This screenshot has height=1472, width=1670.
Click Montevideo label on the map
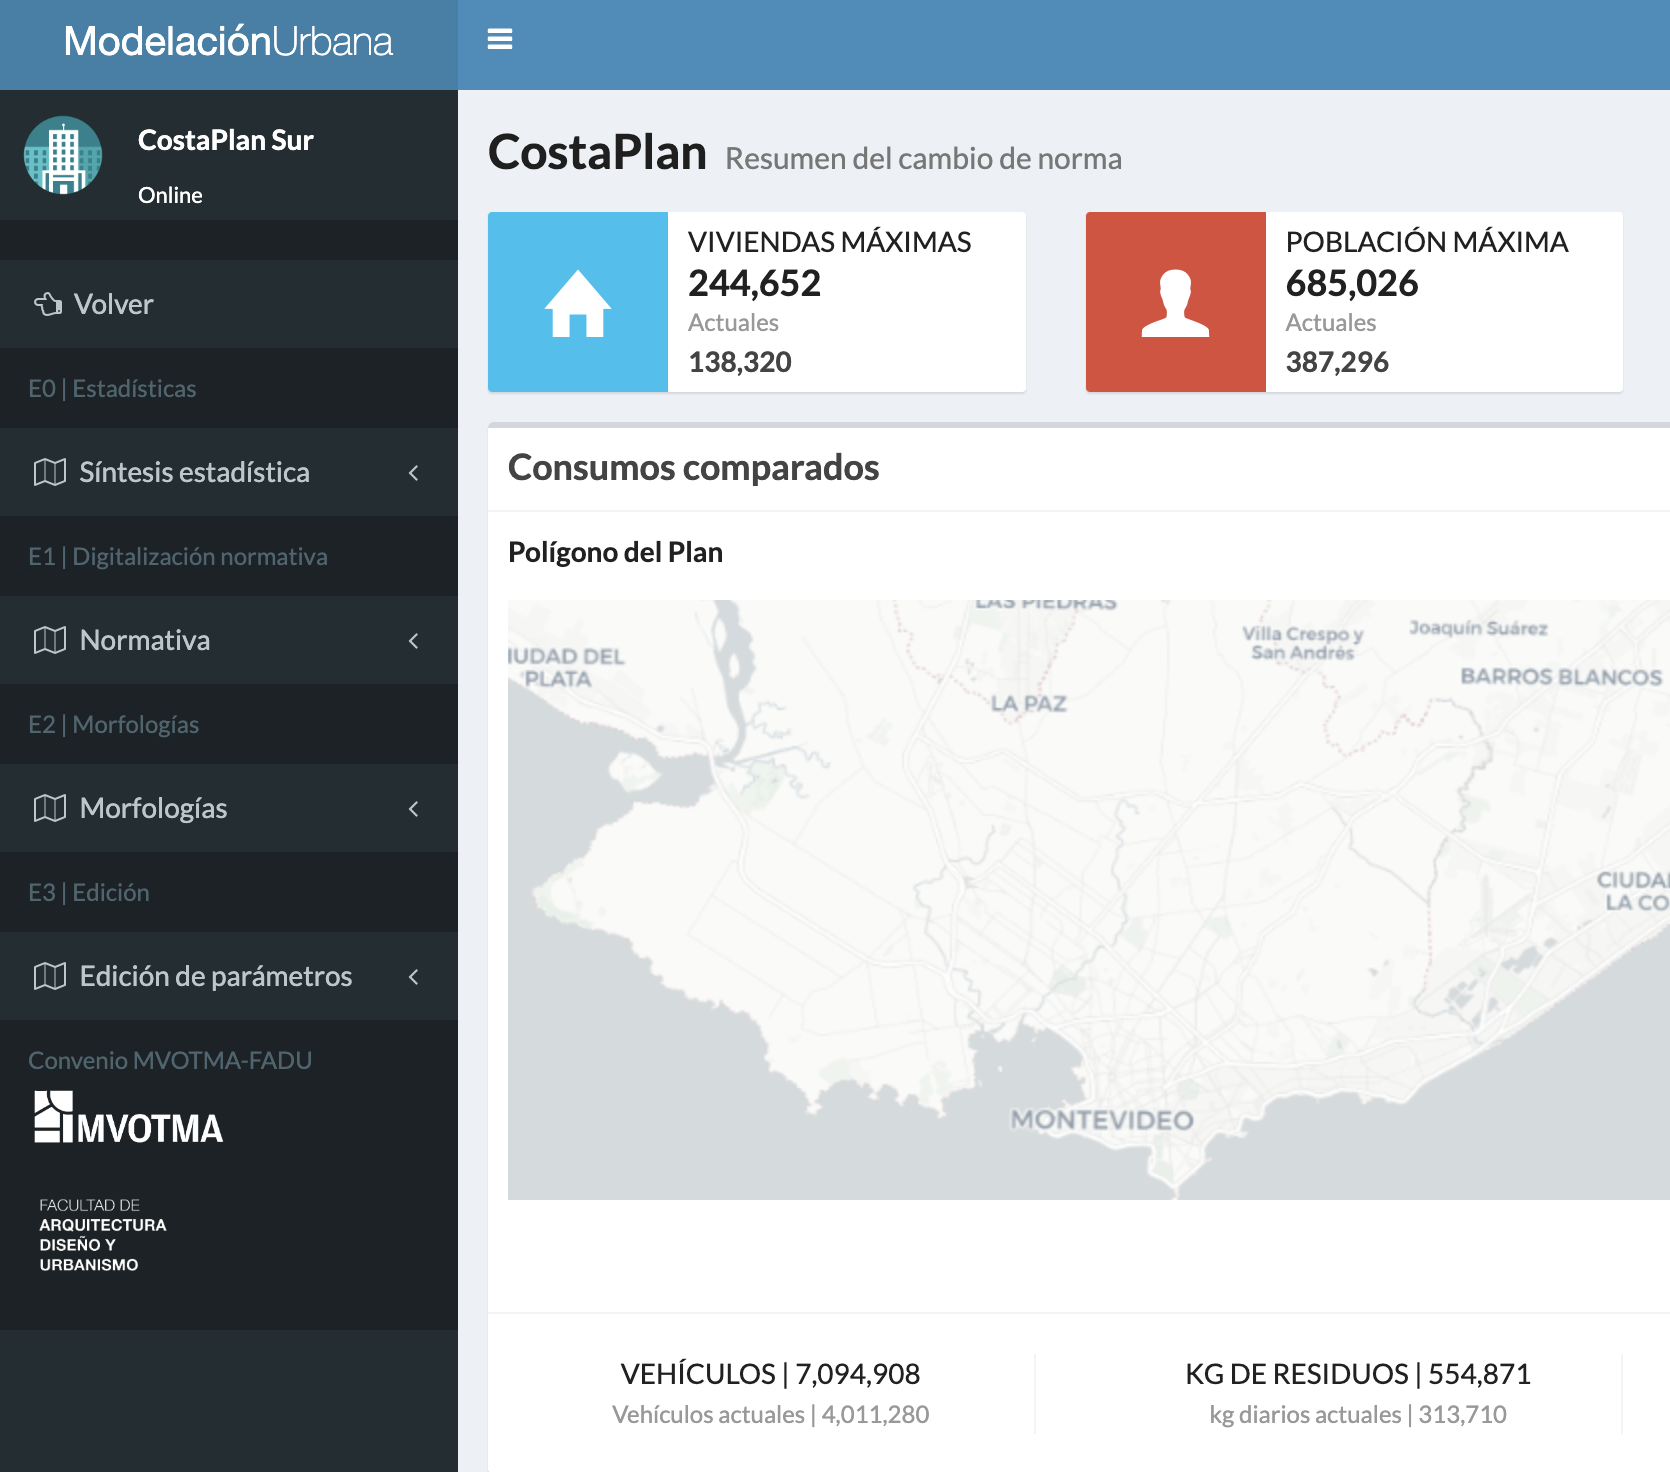(x=1102, y=1120)
